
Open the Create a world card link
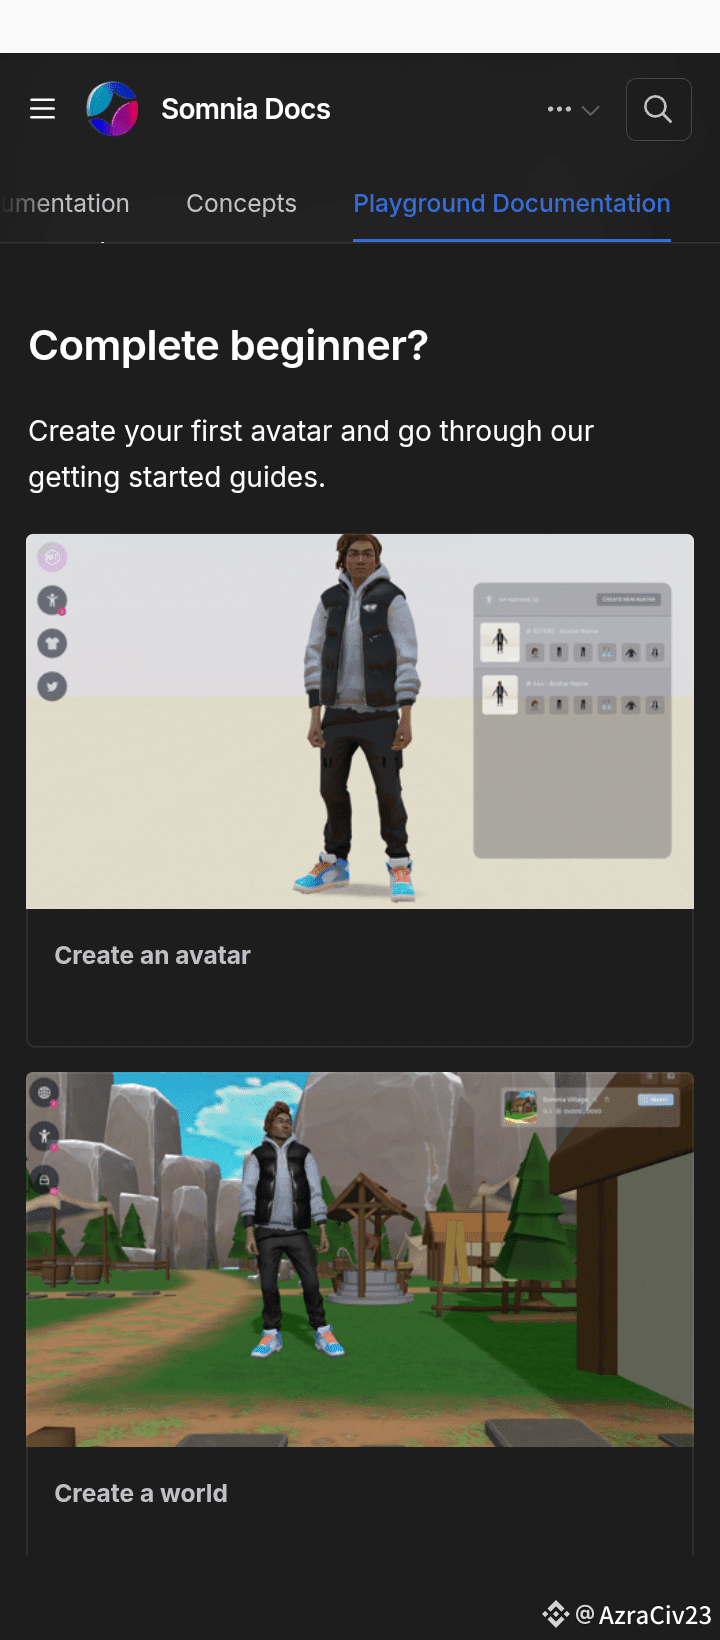click(x=141, y=1493)
